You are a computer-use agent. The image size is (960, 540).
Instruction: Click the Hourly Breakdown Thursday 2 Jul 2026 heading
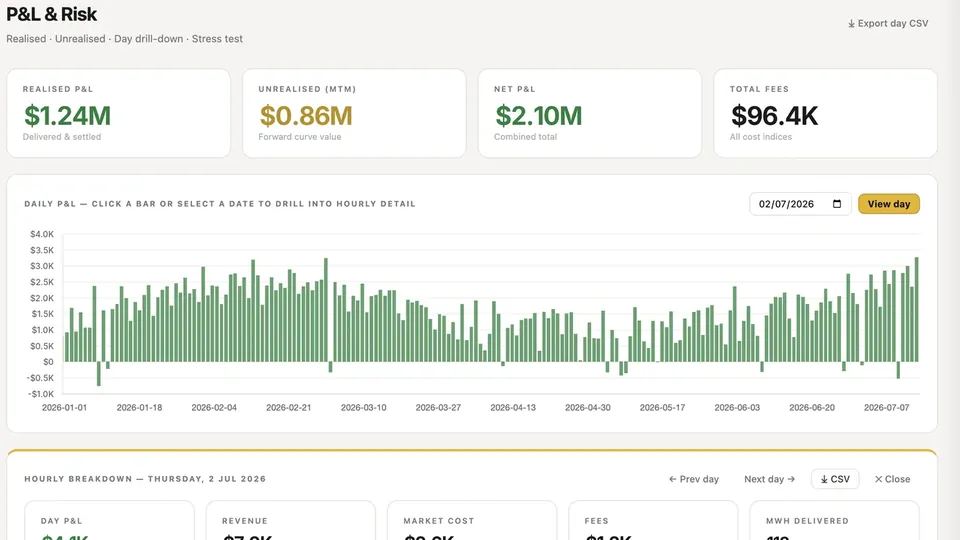point(145,479)
